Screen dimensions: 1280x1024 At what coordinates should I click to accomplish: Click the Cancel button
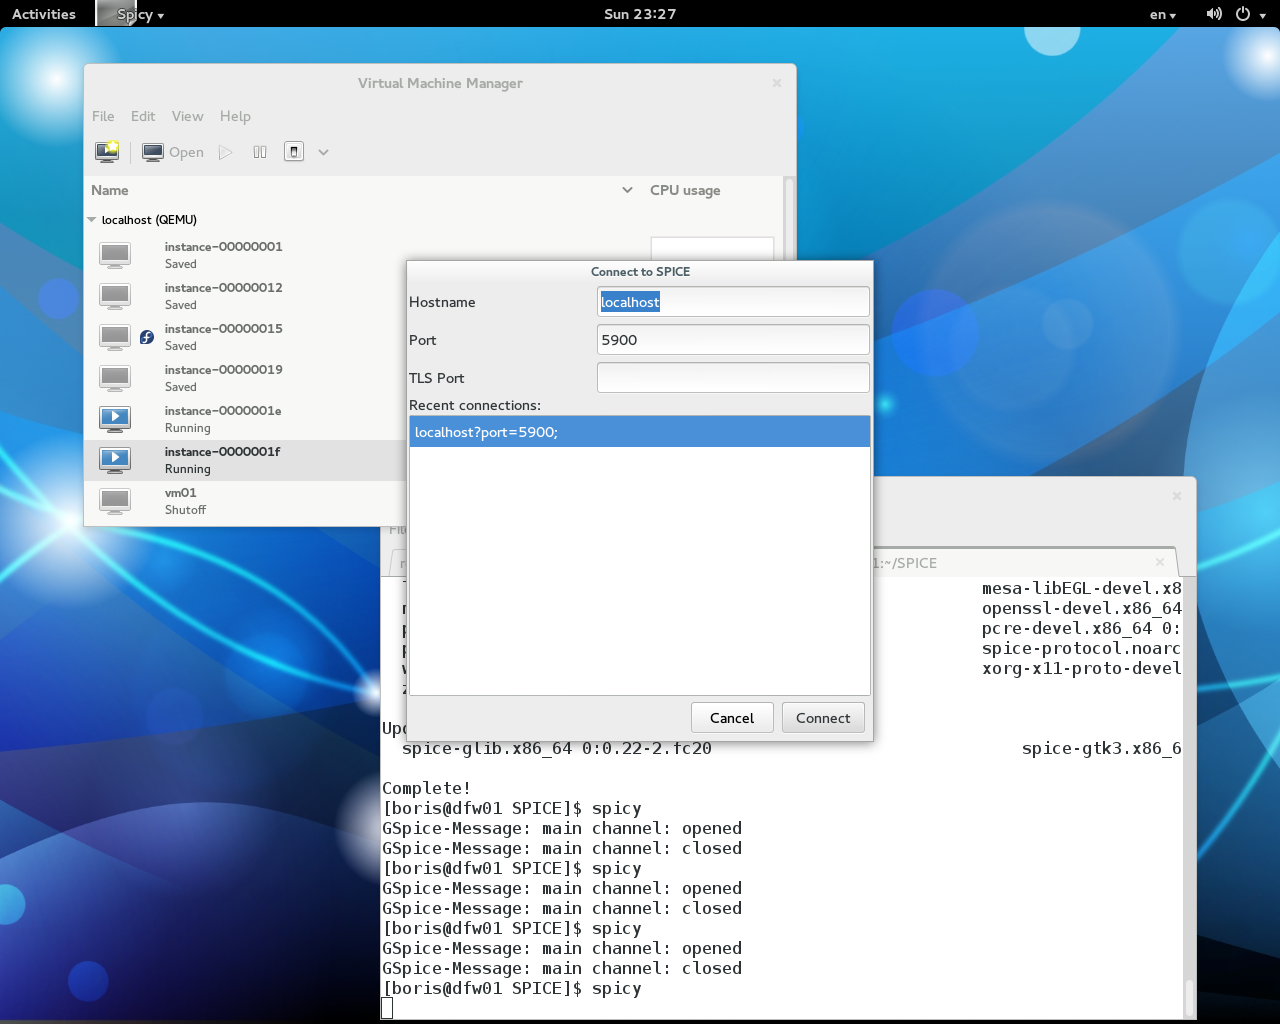tap(732, 717)
